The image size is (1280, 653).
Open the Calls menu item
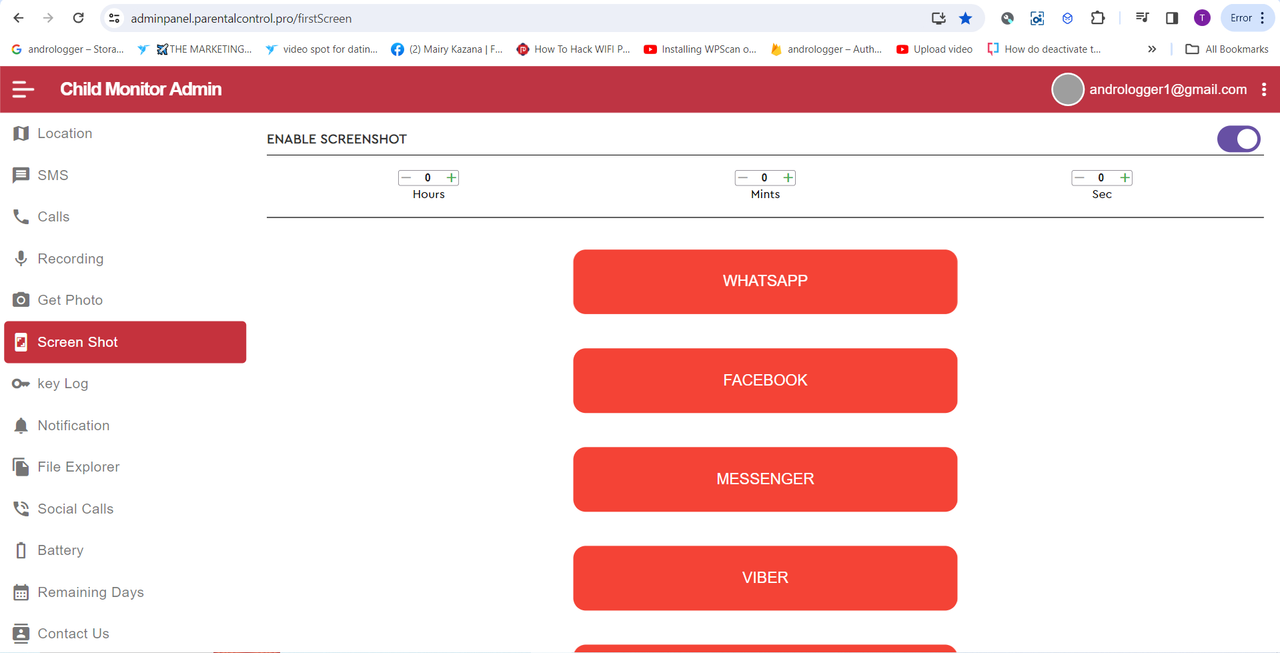click(x=125, y=217)
